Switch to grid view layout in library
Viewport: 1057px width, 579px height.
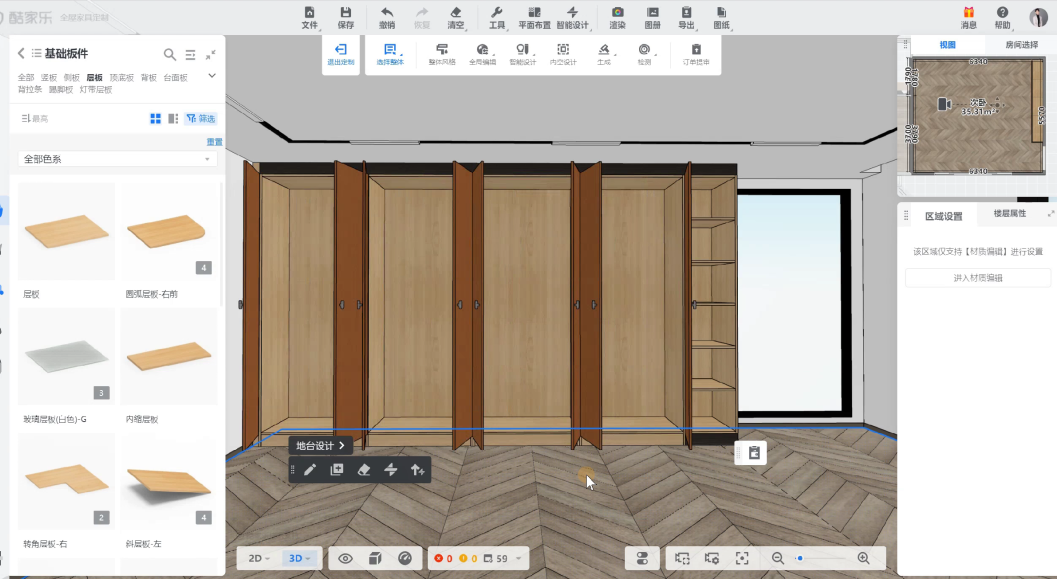[156, 119]
